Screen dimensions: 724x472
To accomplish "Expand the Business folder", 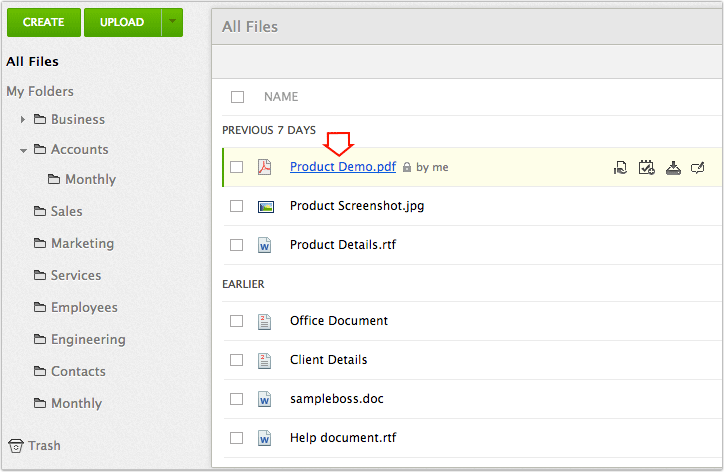I will (x=23, y=120).
